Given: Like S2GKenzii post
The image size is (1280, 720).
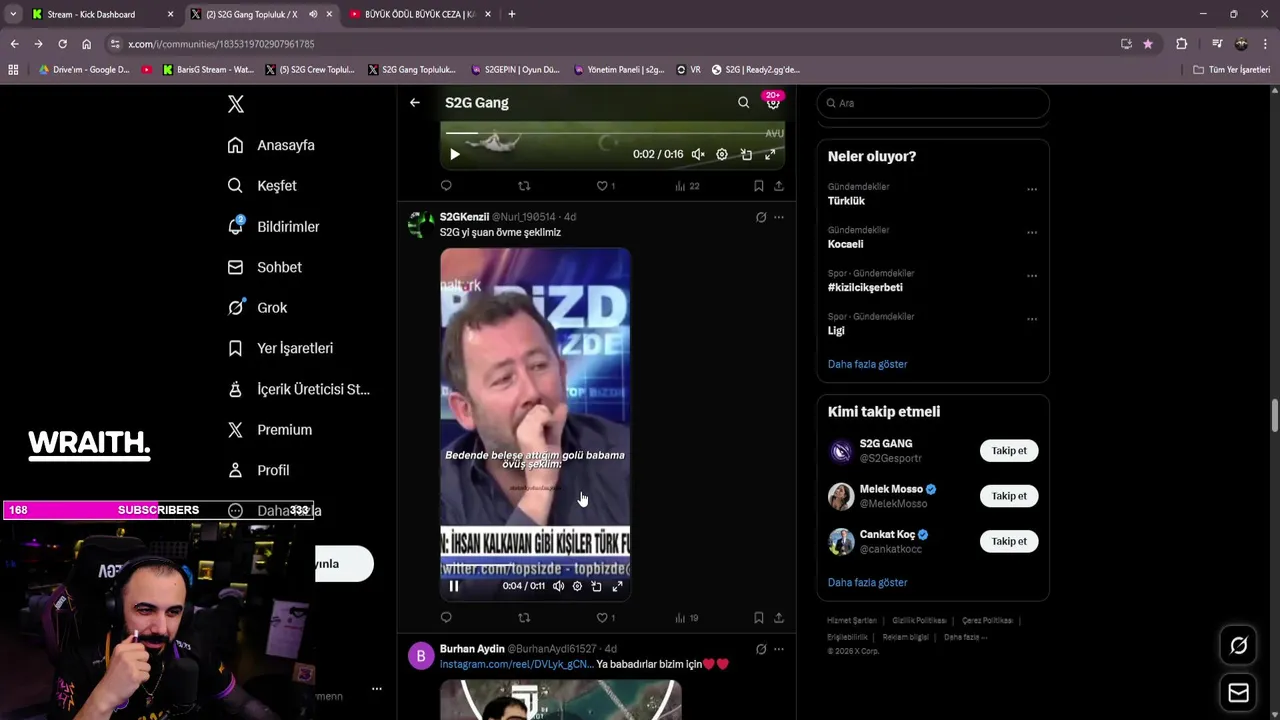Looking at the screenshot, I should coord(605,618).
